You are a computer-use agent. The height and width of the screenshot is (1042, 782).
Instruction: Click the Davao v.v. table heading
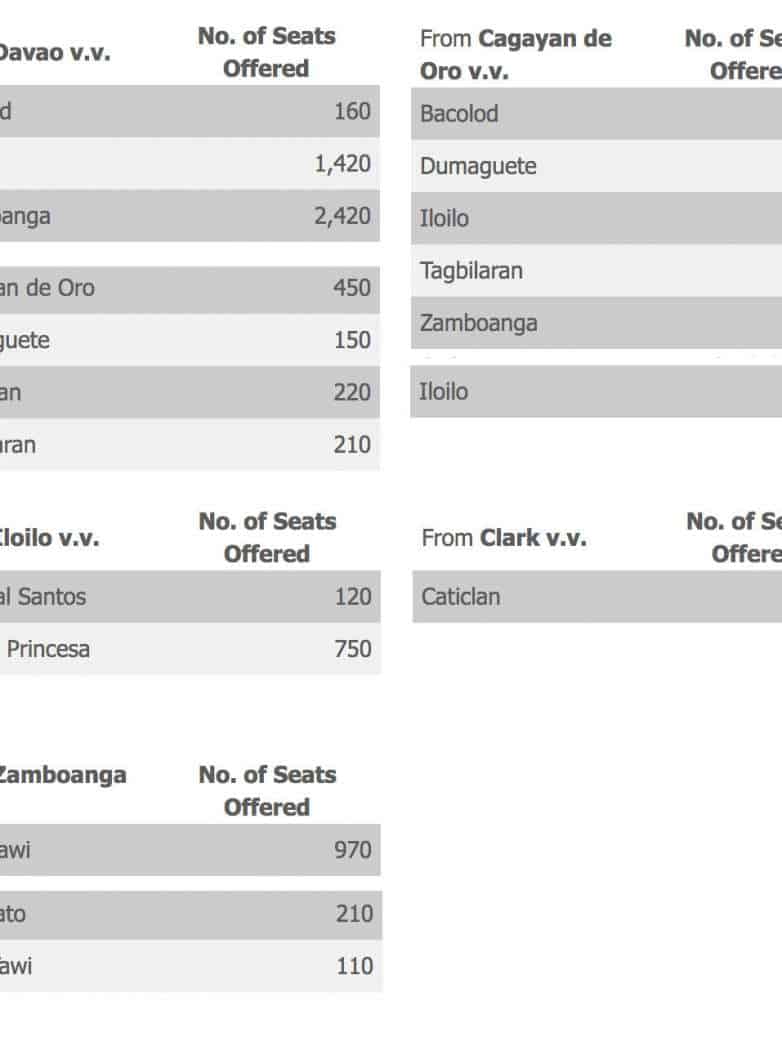(53, 52)
